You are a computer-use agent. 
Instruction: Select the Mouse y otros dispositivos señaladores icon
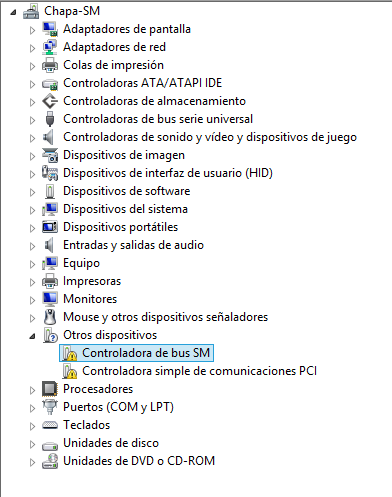point(50,317)
